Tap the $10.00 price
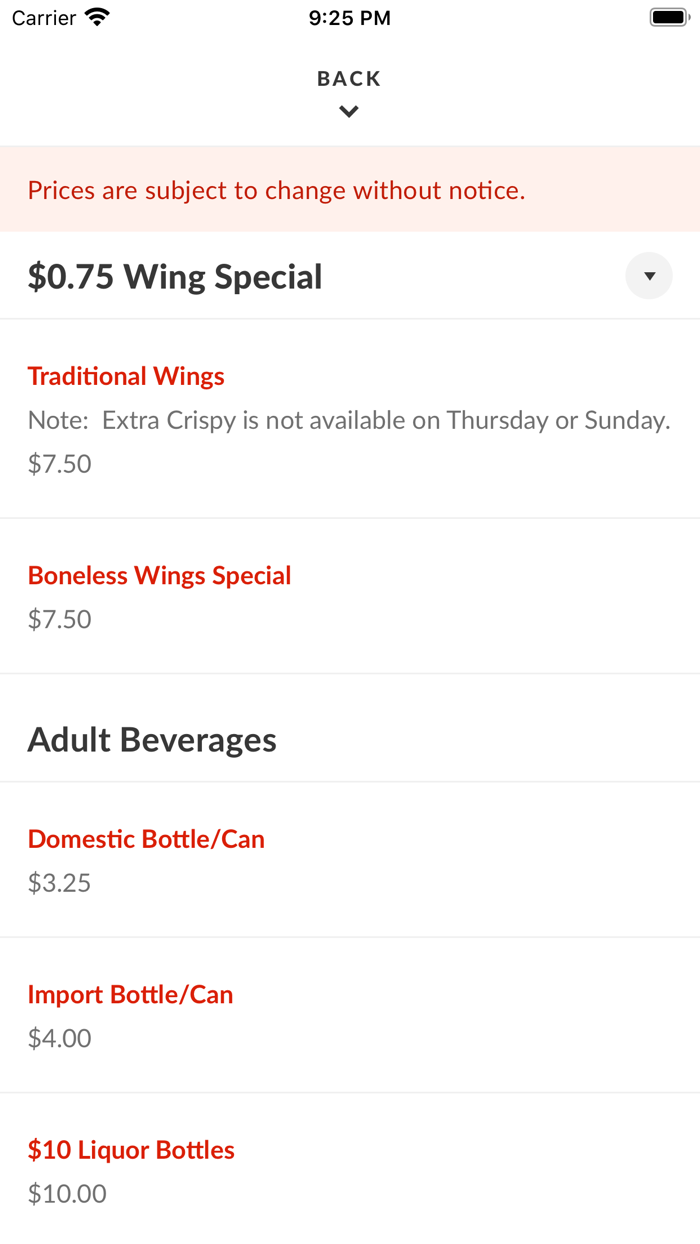 (67, 1194)
